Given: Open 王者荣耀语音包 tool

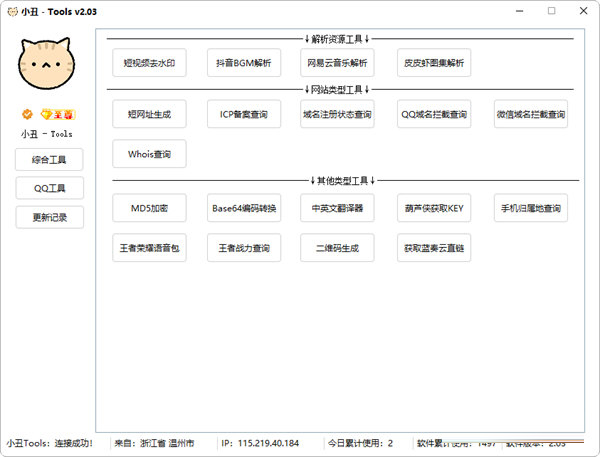Looking at the screenshot, I should (149, 248).
